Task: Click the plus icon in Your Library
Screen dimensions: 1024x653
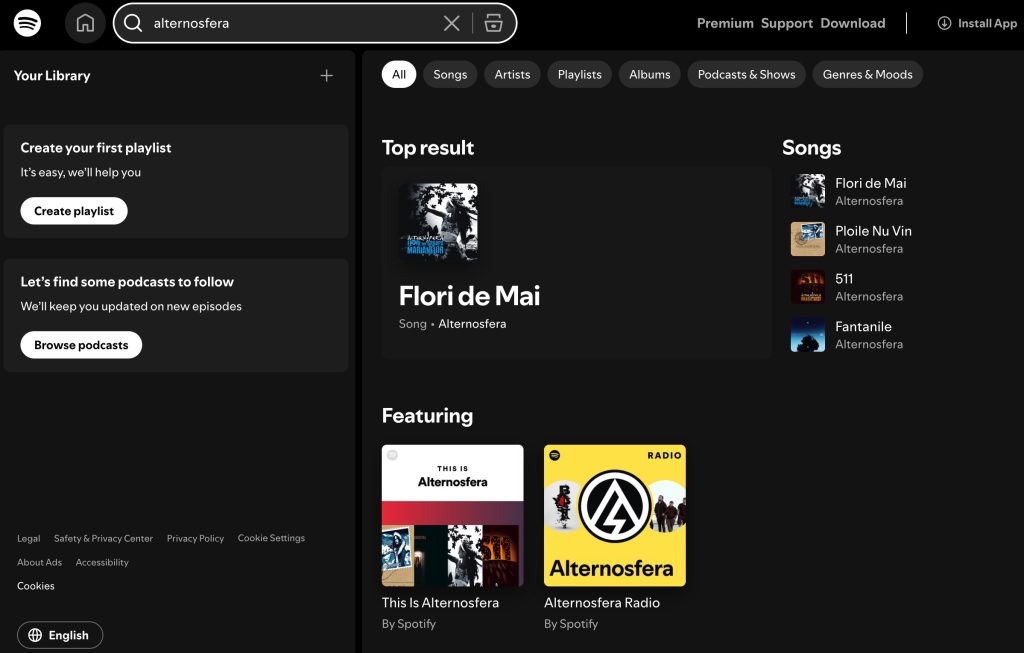Action: click(327, 76)
